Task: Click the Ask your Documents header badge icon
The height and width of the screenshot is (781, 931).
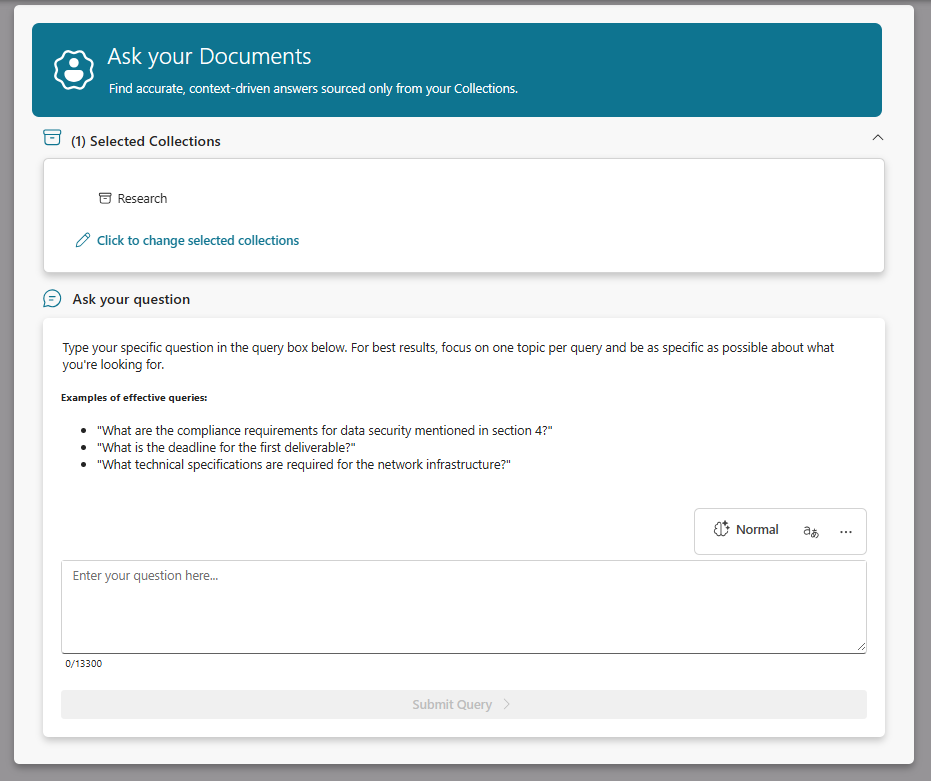Action: pyautogui.click(x=73, y=69)
